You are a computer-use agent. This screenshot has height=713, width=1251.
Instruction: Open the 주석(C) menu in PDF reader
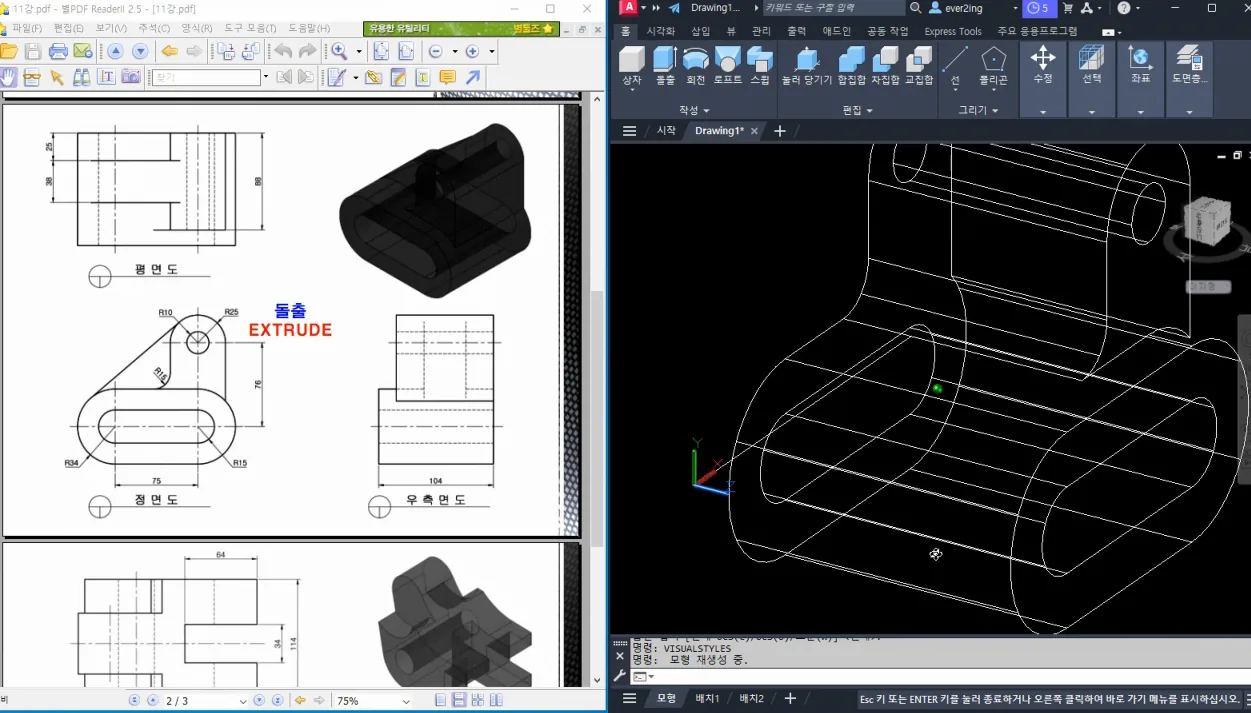[154, 28]
